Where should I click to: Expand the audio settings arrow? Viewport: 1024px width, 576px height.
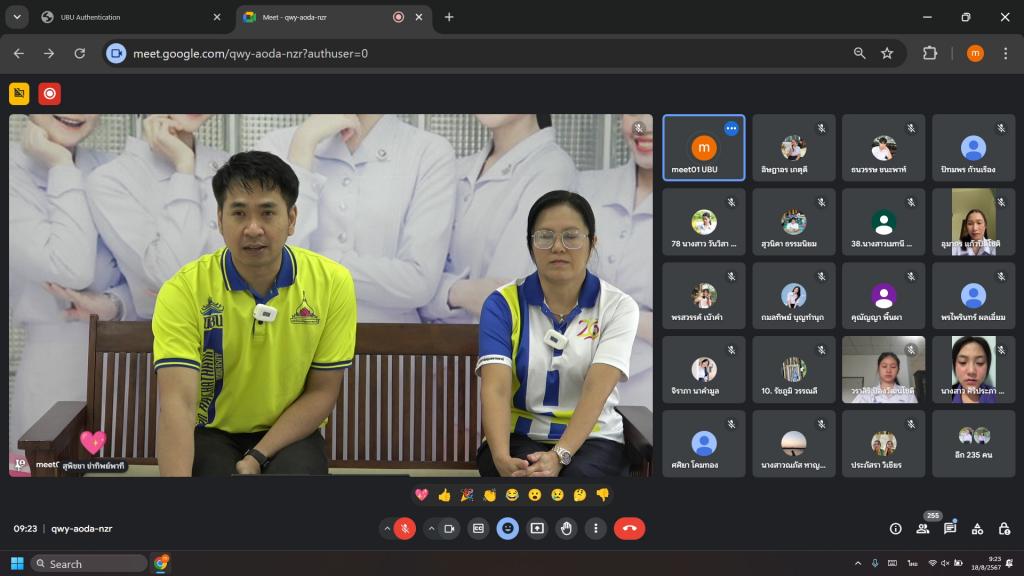tap(387, 528)
